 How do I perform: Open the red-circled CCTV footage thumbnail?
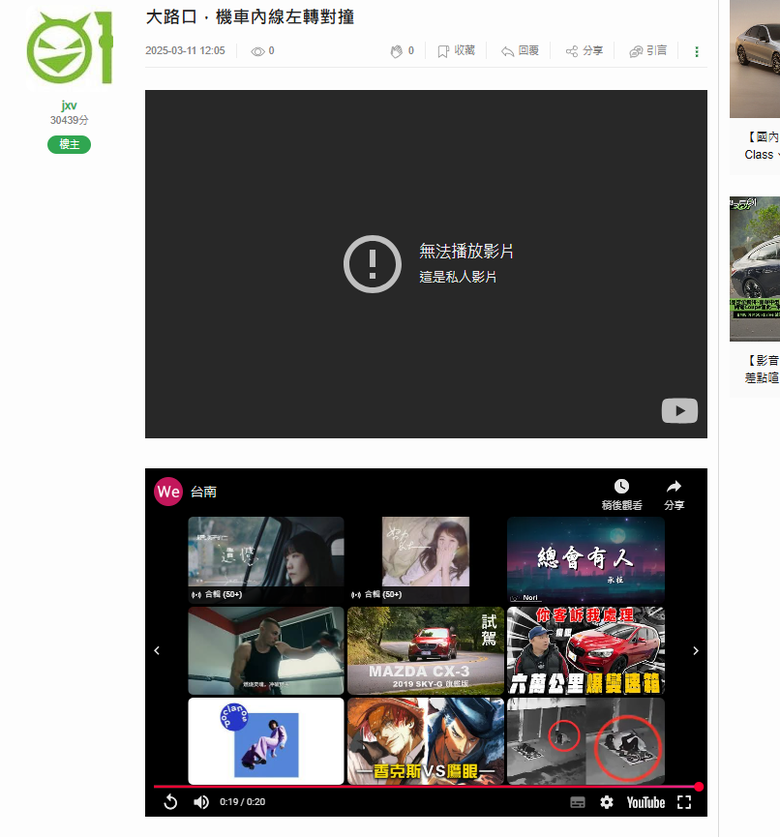pyautogui.click(x=586, y=741)
